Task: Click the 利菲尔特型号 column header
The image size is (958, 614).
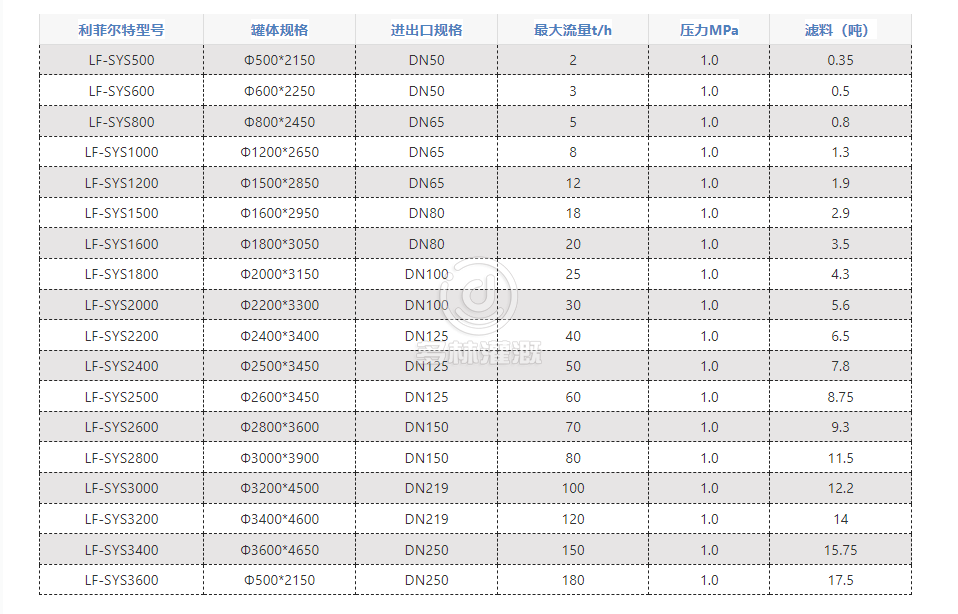Action: [121, 30]
